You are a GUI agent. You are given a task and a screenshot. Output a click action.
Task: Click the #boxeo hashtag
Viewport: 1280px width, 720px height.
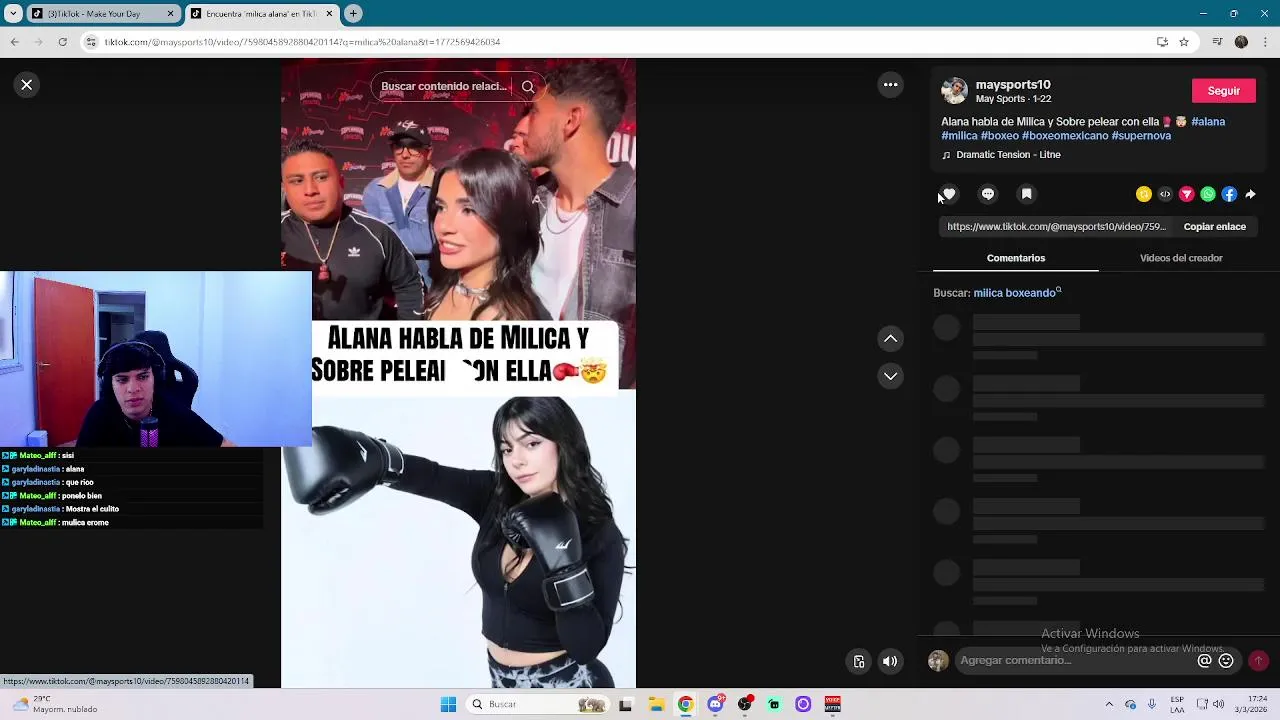click(x=1000, y=135)
